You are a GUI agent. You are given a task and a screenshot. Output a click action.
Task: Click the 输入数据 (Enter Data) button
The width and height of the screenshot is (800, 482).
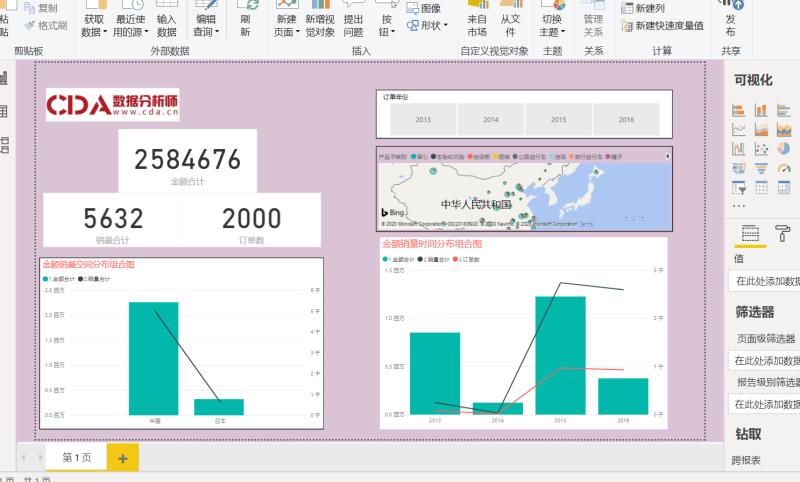[x=167, y=19]
